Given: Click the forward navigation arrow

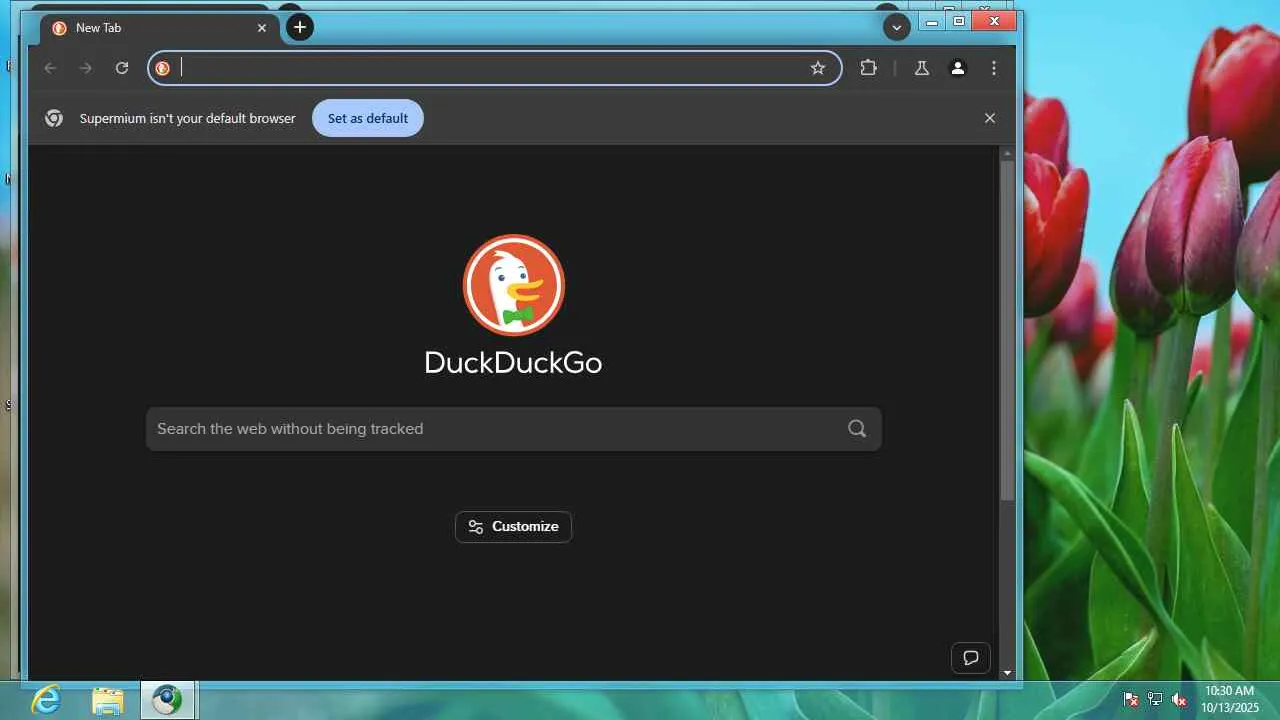Looking at the screenshot, I should (86, 68).
